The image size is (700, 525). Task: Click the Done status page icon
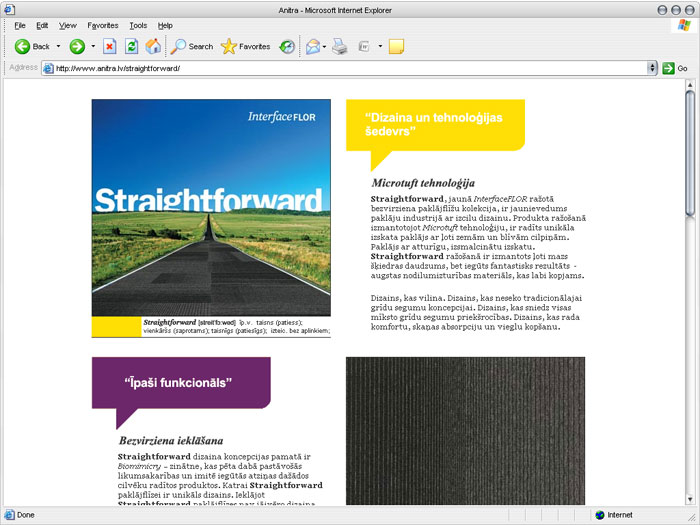(9, 515)
